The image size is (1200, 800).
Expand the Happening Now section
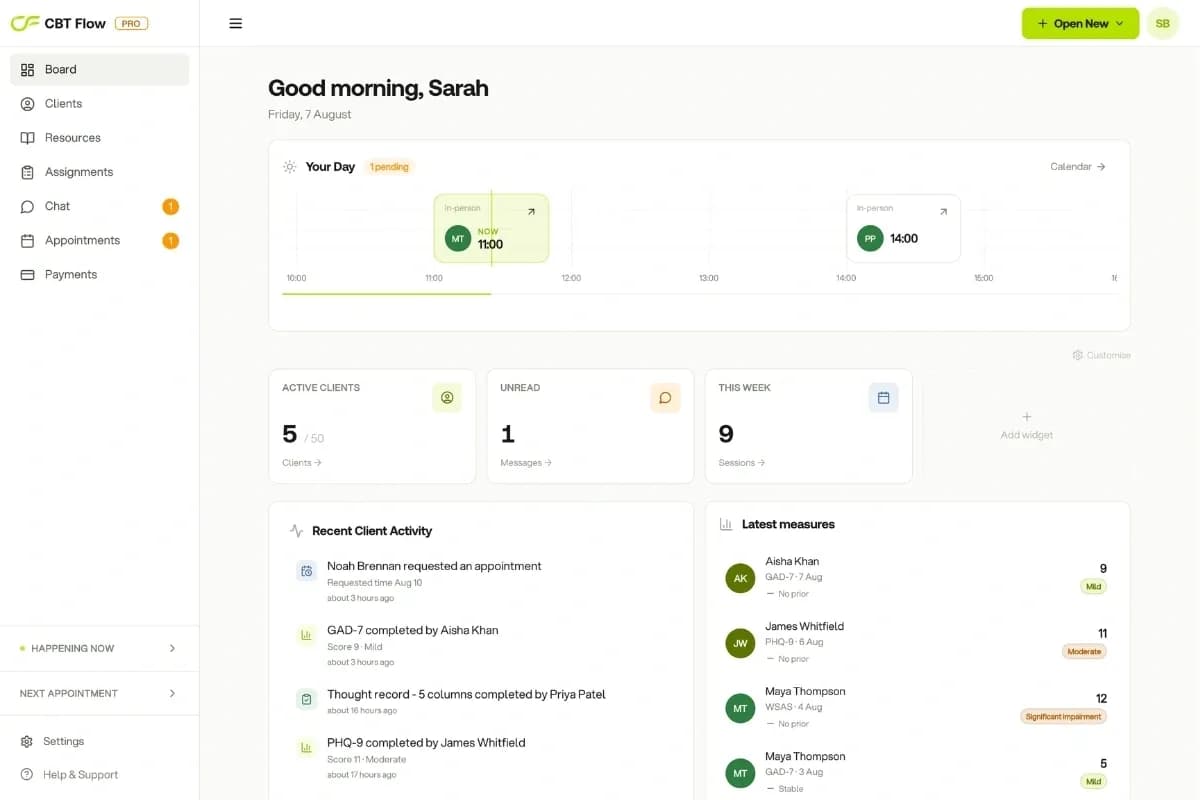(100, 648)
